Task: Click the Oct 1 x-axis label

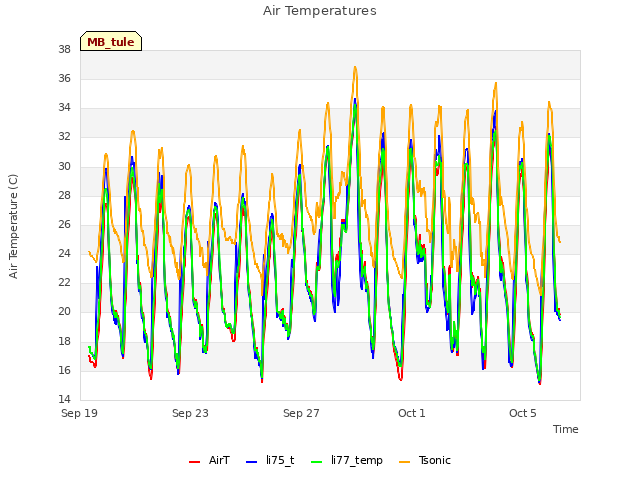Action: point(412,413)
